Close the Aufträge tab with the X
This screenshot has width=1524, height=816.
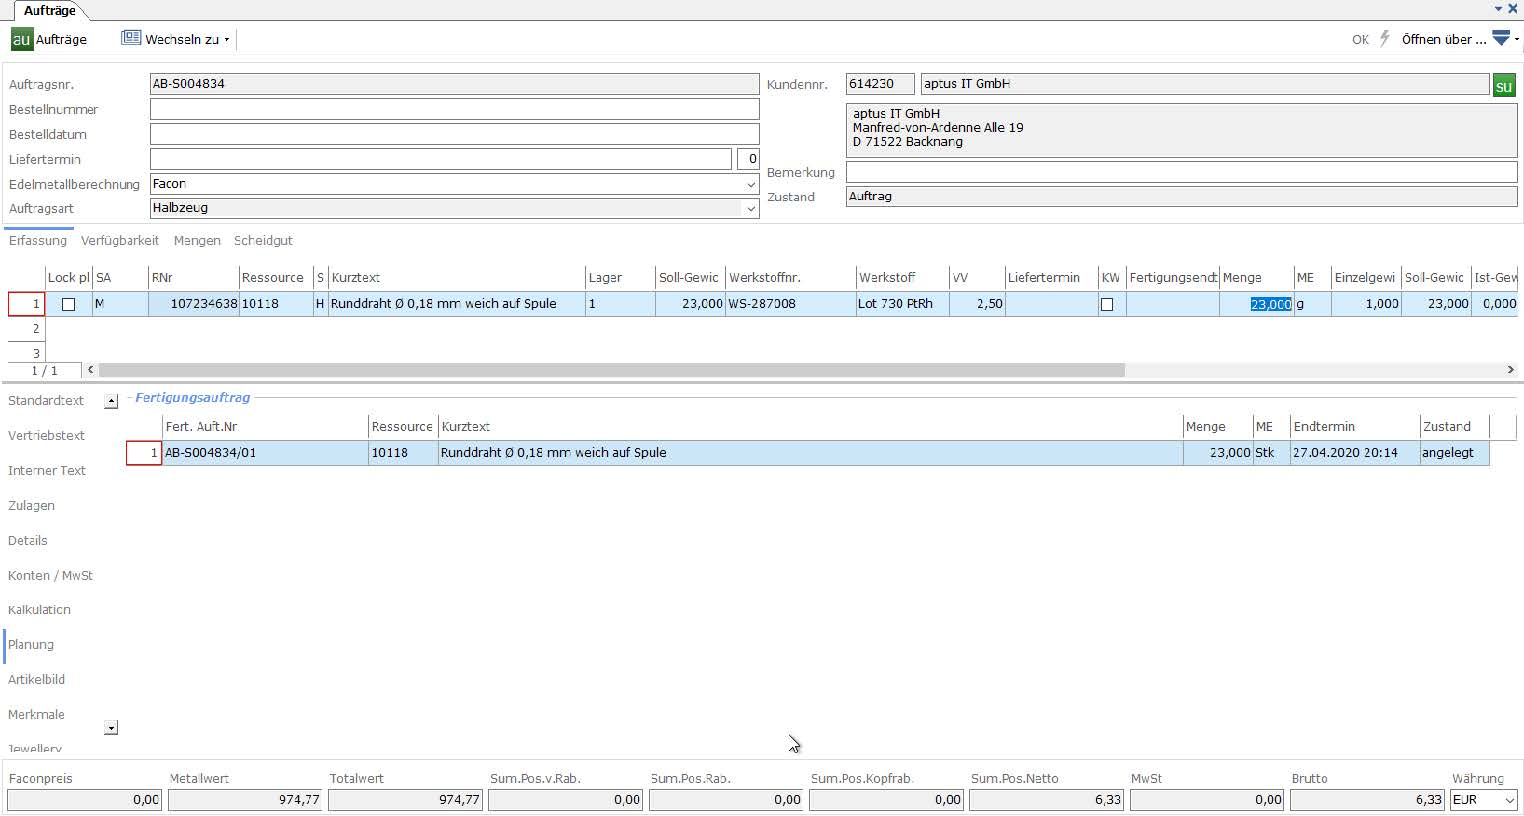[1513, 8]
